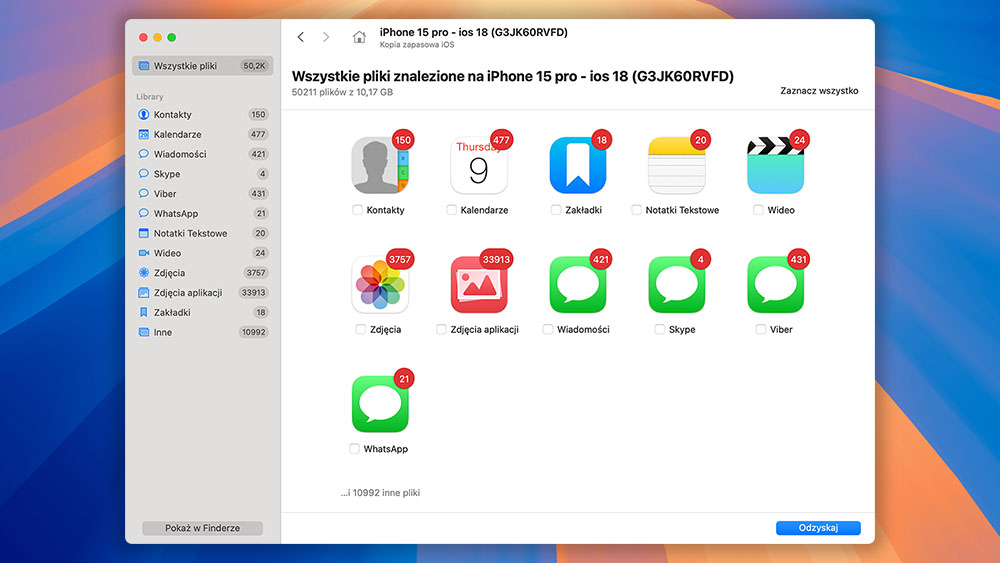Tick the Kalendarze checkbox
1000x563 pixels.
pyautogui.click(x=452, y=210)
